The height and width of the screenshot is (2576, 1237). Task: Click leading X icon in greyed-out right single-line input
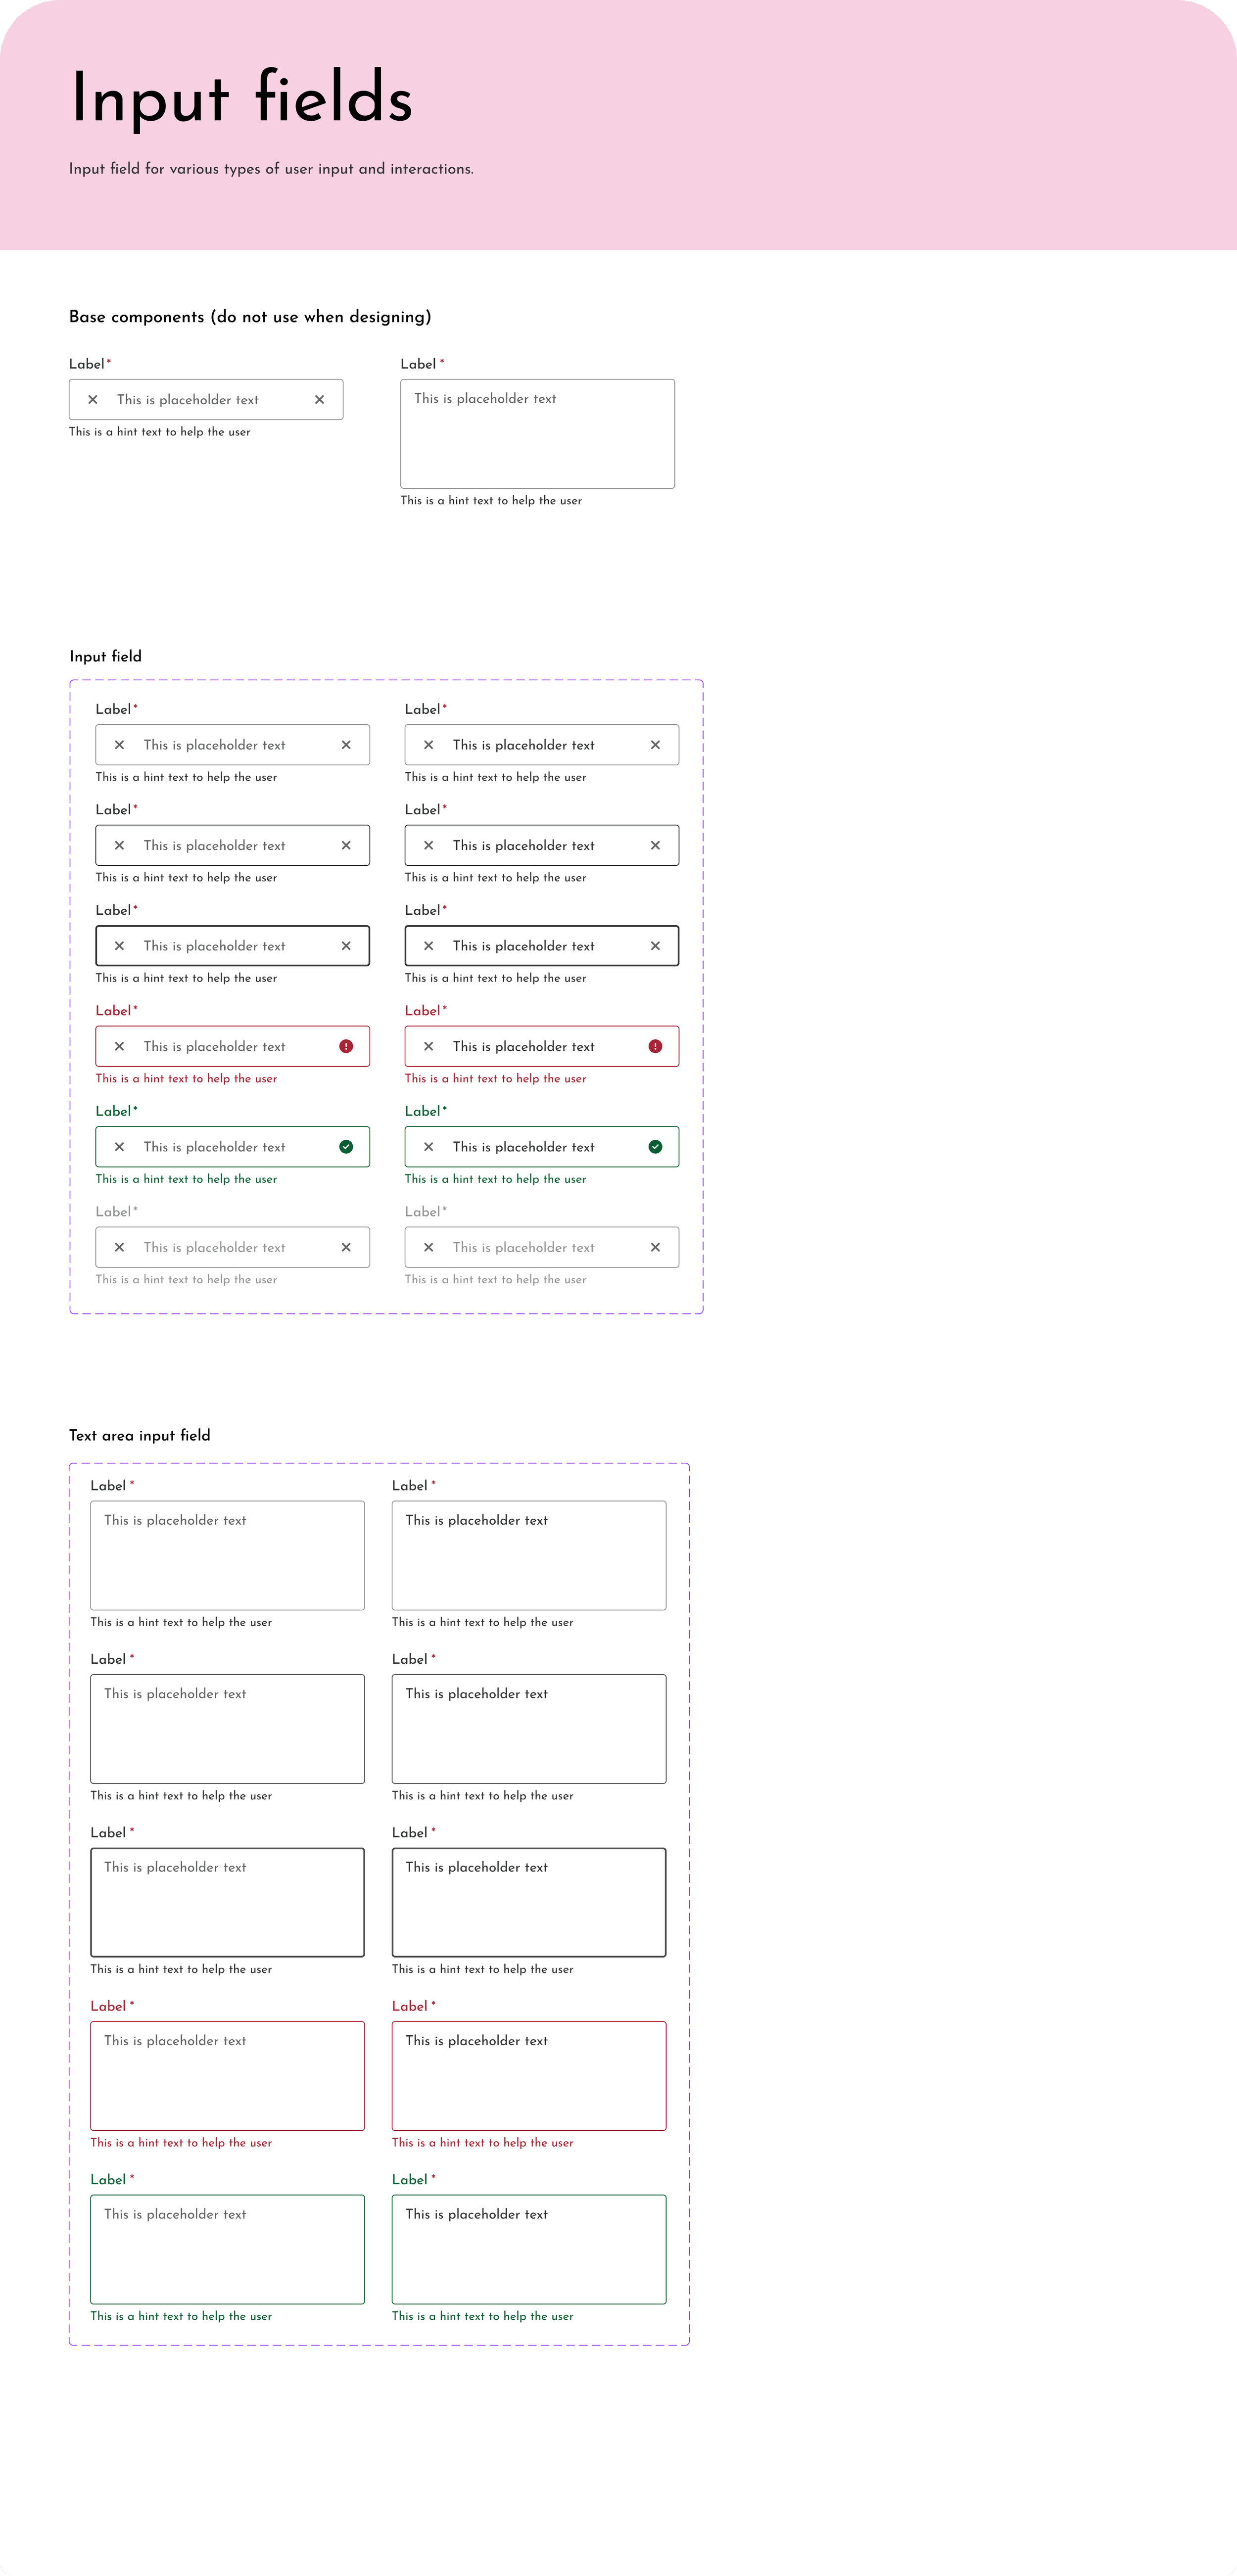pyautogui.click(x=428, y=1247)
